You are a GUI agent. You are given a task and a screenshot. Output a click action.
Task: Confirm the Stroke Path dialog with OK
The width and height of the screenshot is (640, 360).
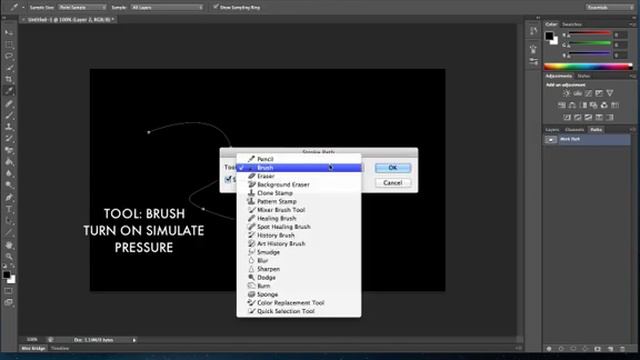click(x=393, y=168)
